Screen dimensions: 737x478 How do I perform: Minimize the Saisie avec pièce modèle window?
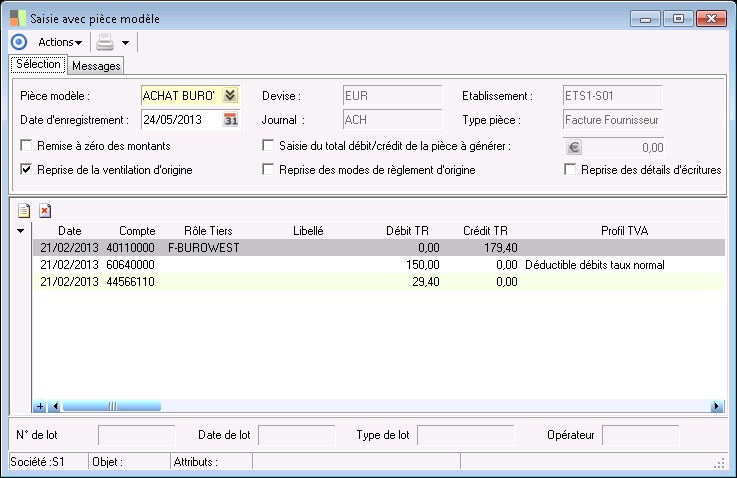coord(645,19)
